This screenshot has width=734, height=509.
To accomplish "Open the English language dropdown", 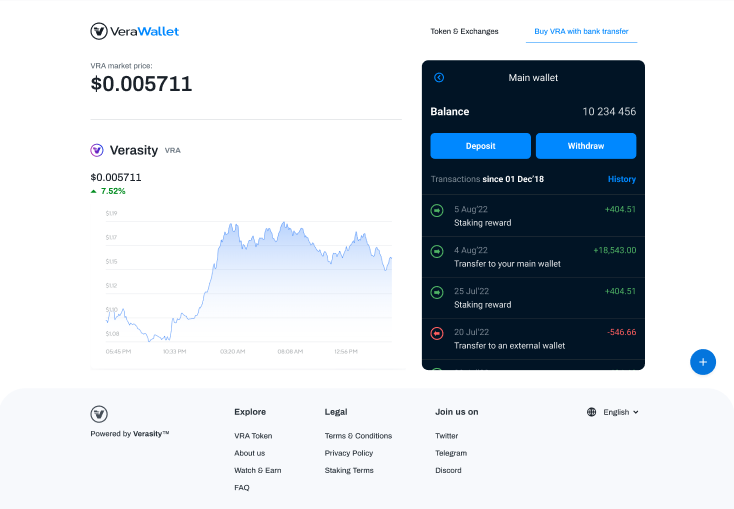I will pos(620,412).
